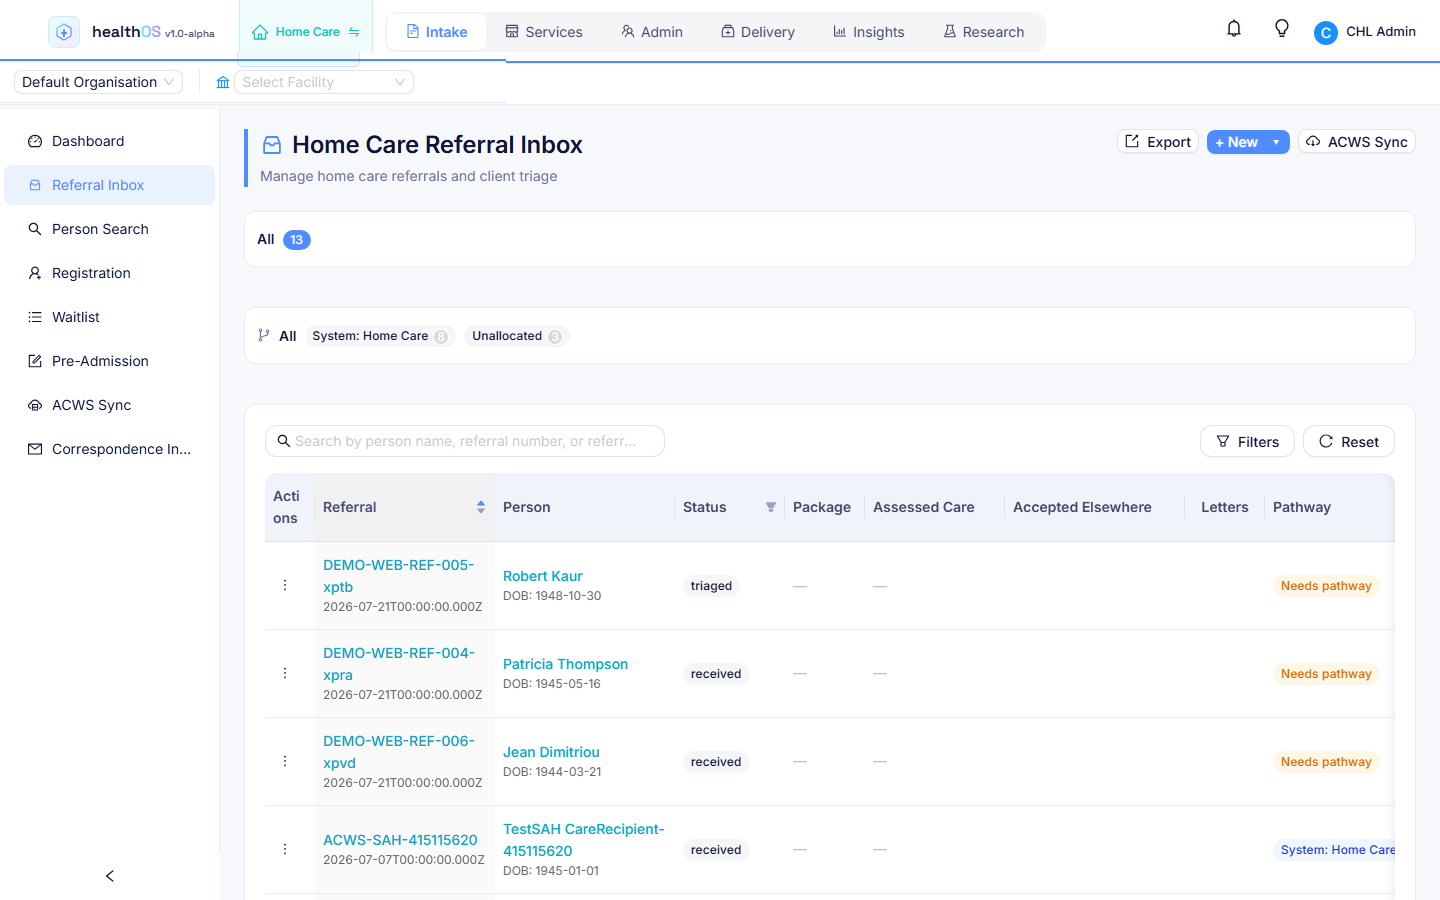Viewport: 1440px width, 900px height.
Task: Click the Home Care swap arrows icon
Action: [x=354, y=32]
